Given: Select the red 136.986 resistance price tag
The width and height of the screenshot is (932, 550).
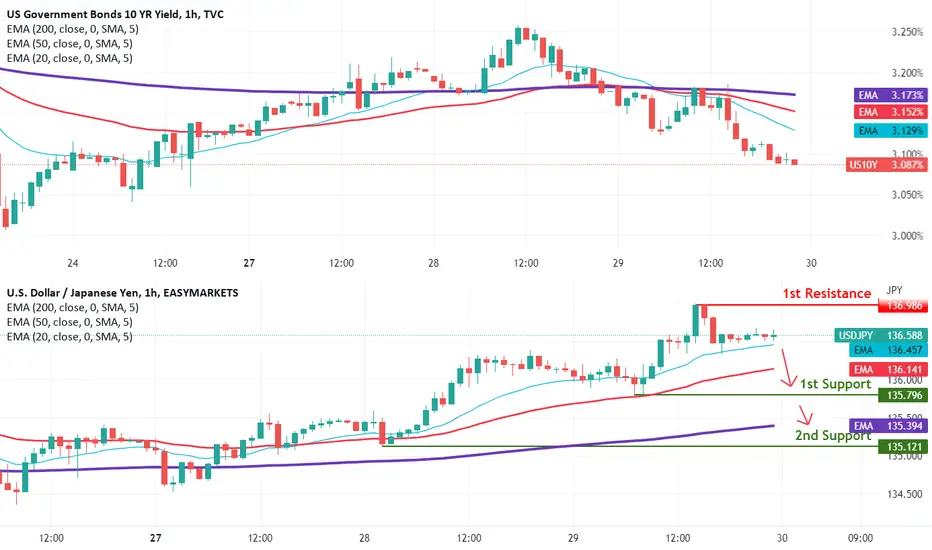Looking at the screenshot, I should click(902, 306).
